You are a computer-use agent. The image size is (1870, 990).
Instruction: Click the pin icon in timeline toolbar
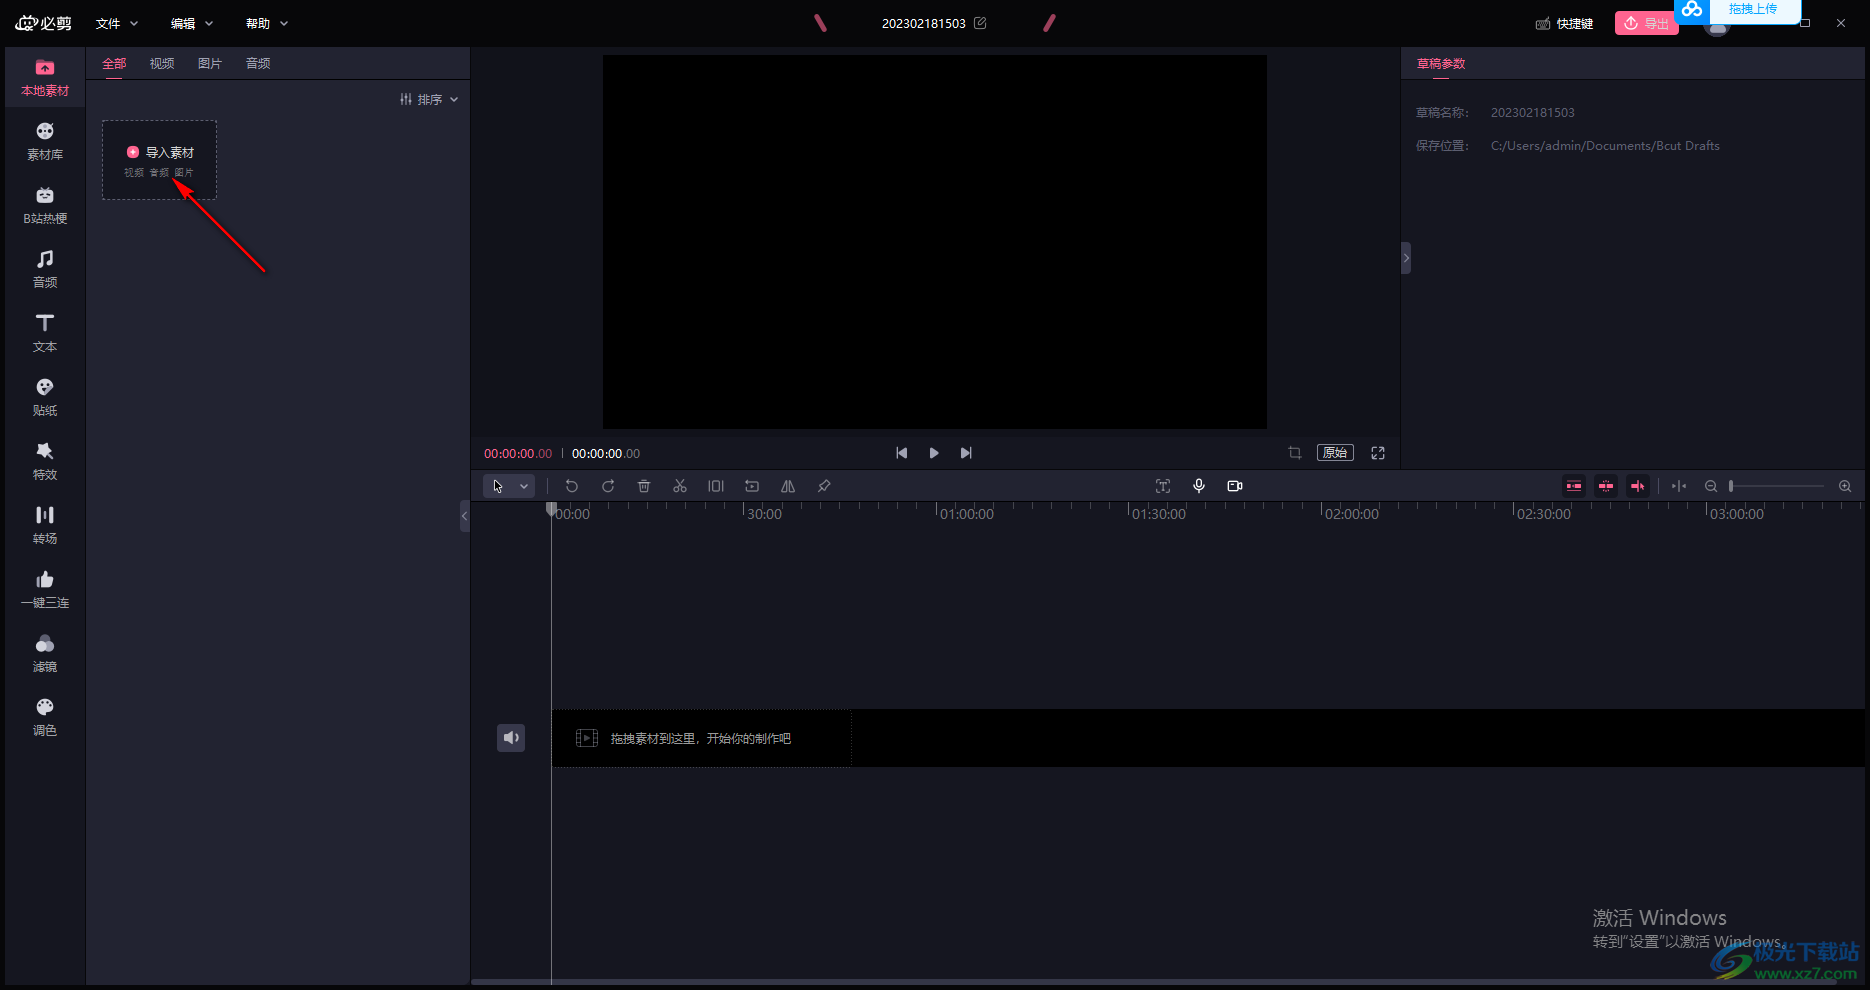[x=824, y=486]
